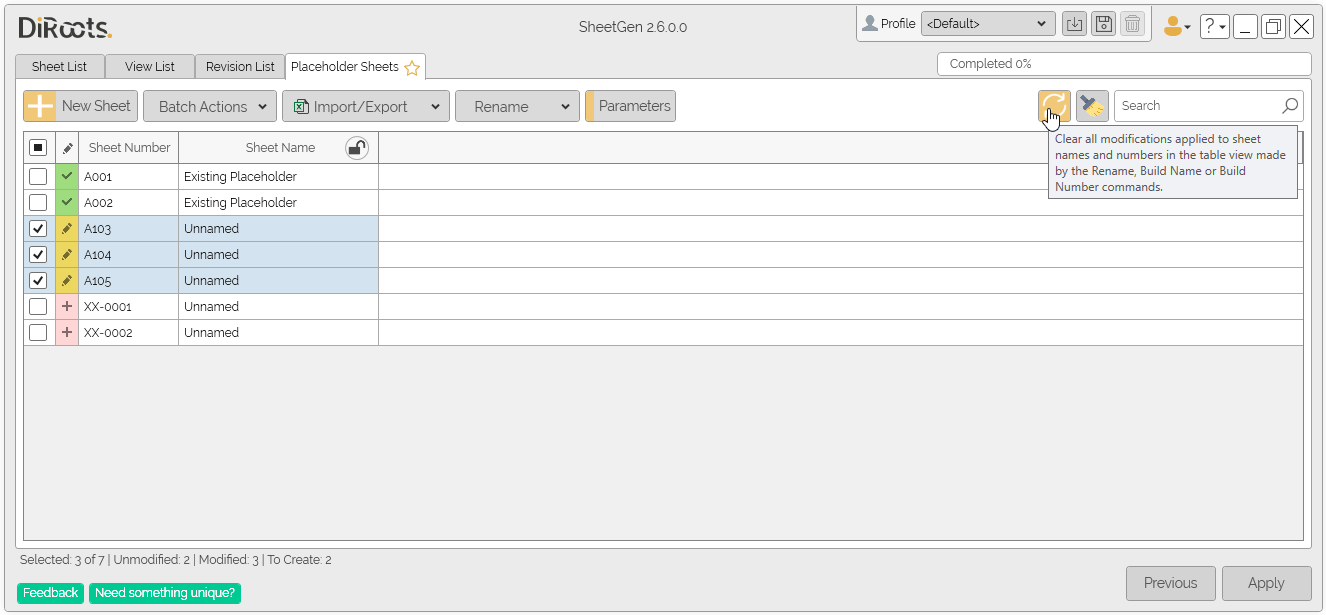
Task: Click the reset modifications refresh icon
Action: (x=1054, y=105)
